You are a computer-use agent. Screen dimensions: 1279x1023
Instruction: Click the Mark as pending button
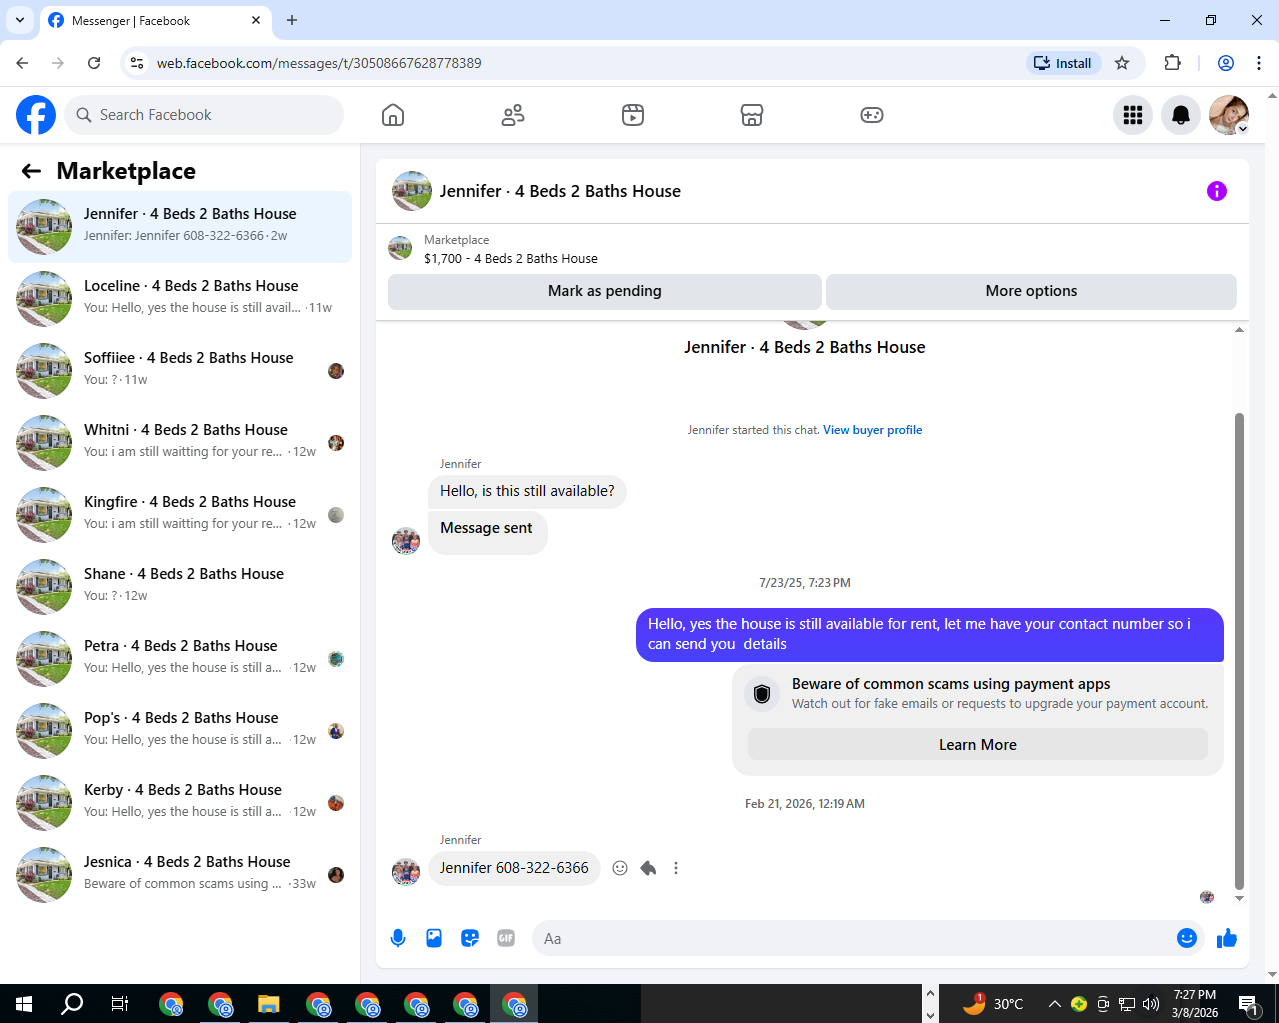click(605, 291)
